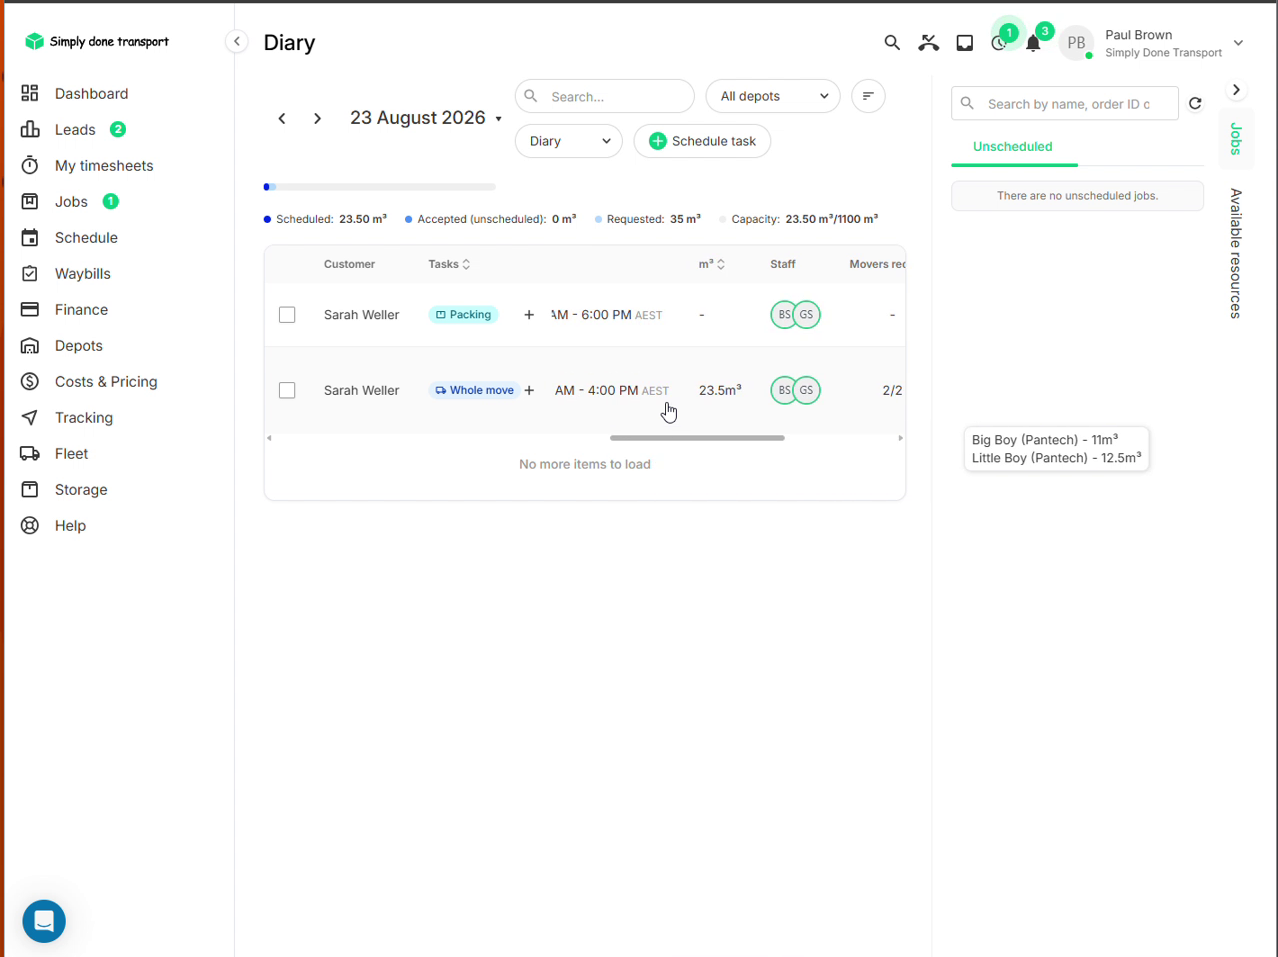
Task: Click the BS staff avatar in Packing row
Action: 784,314
